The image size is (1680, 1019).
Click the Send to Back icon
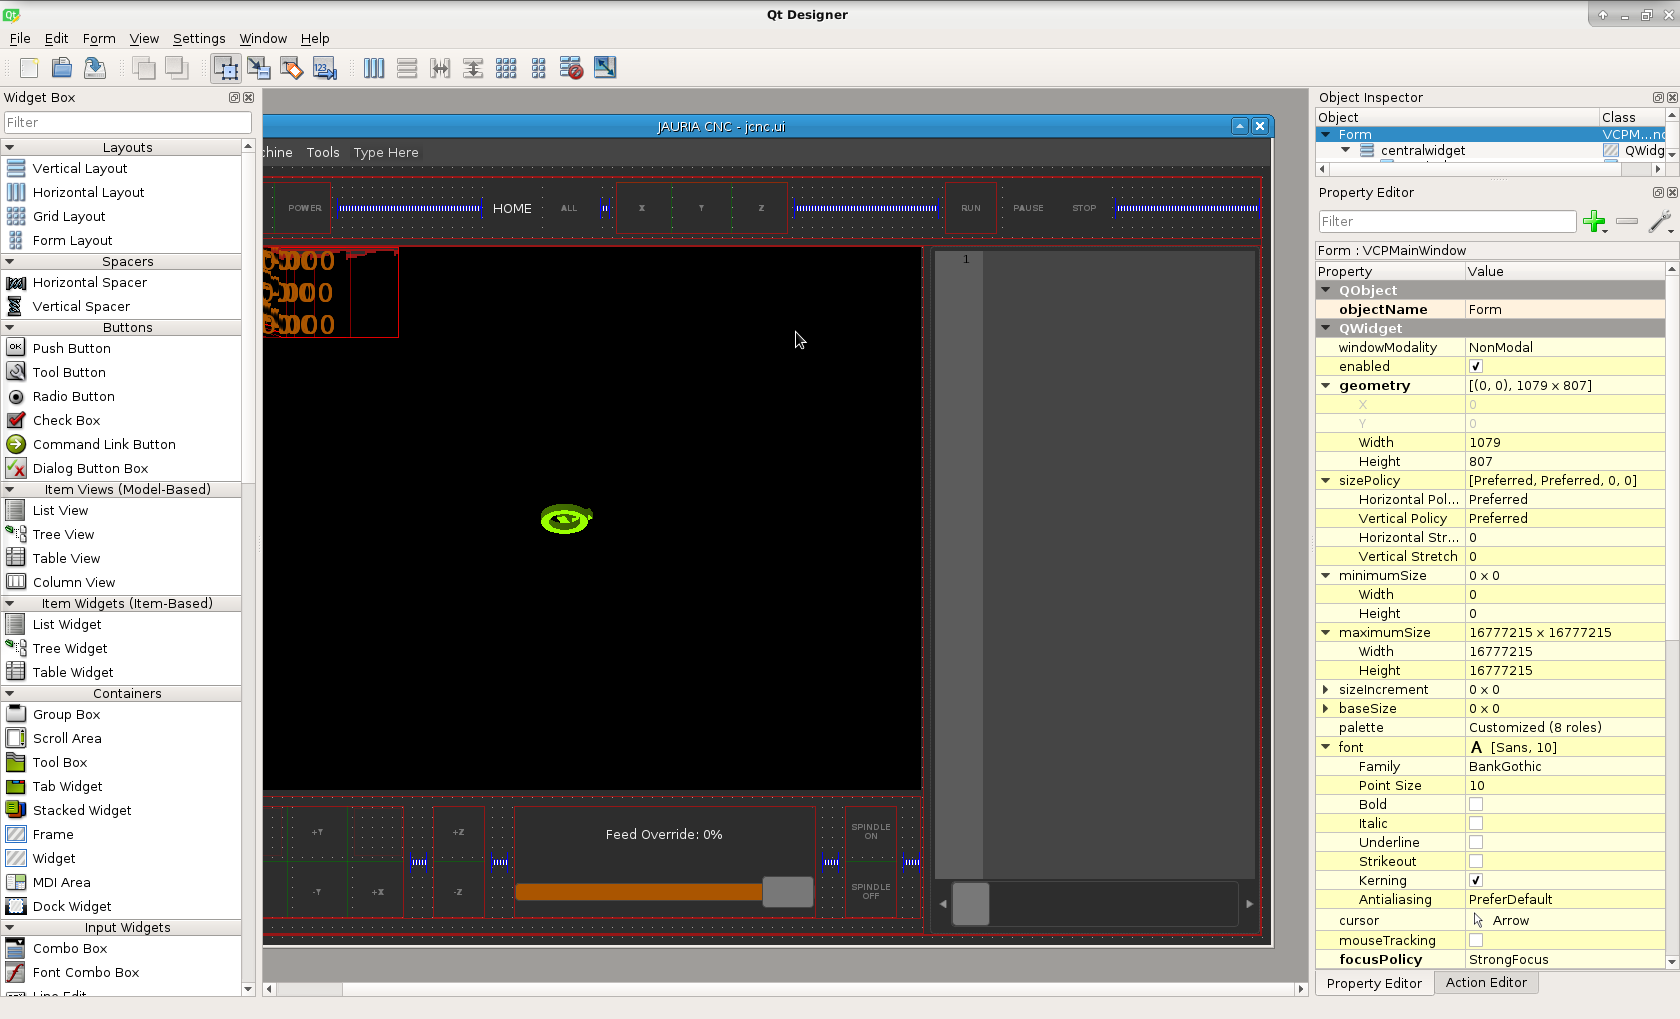click(144, 67)
